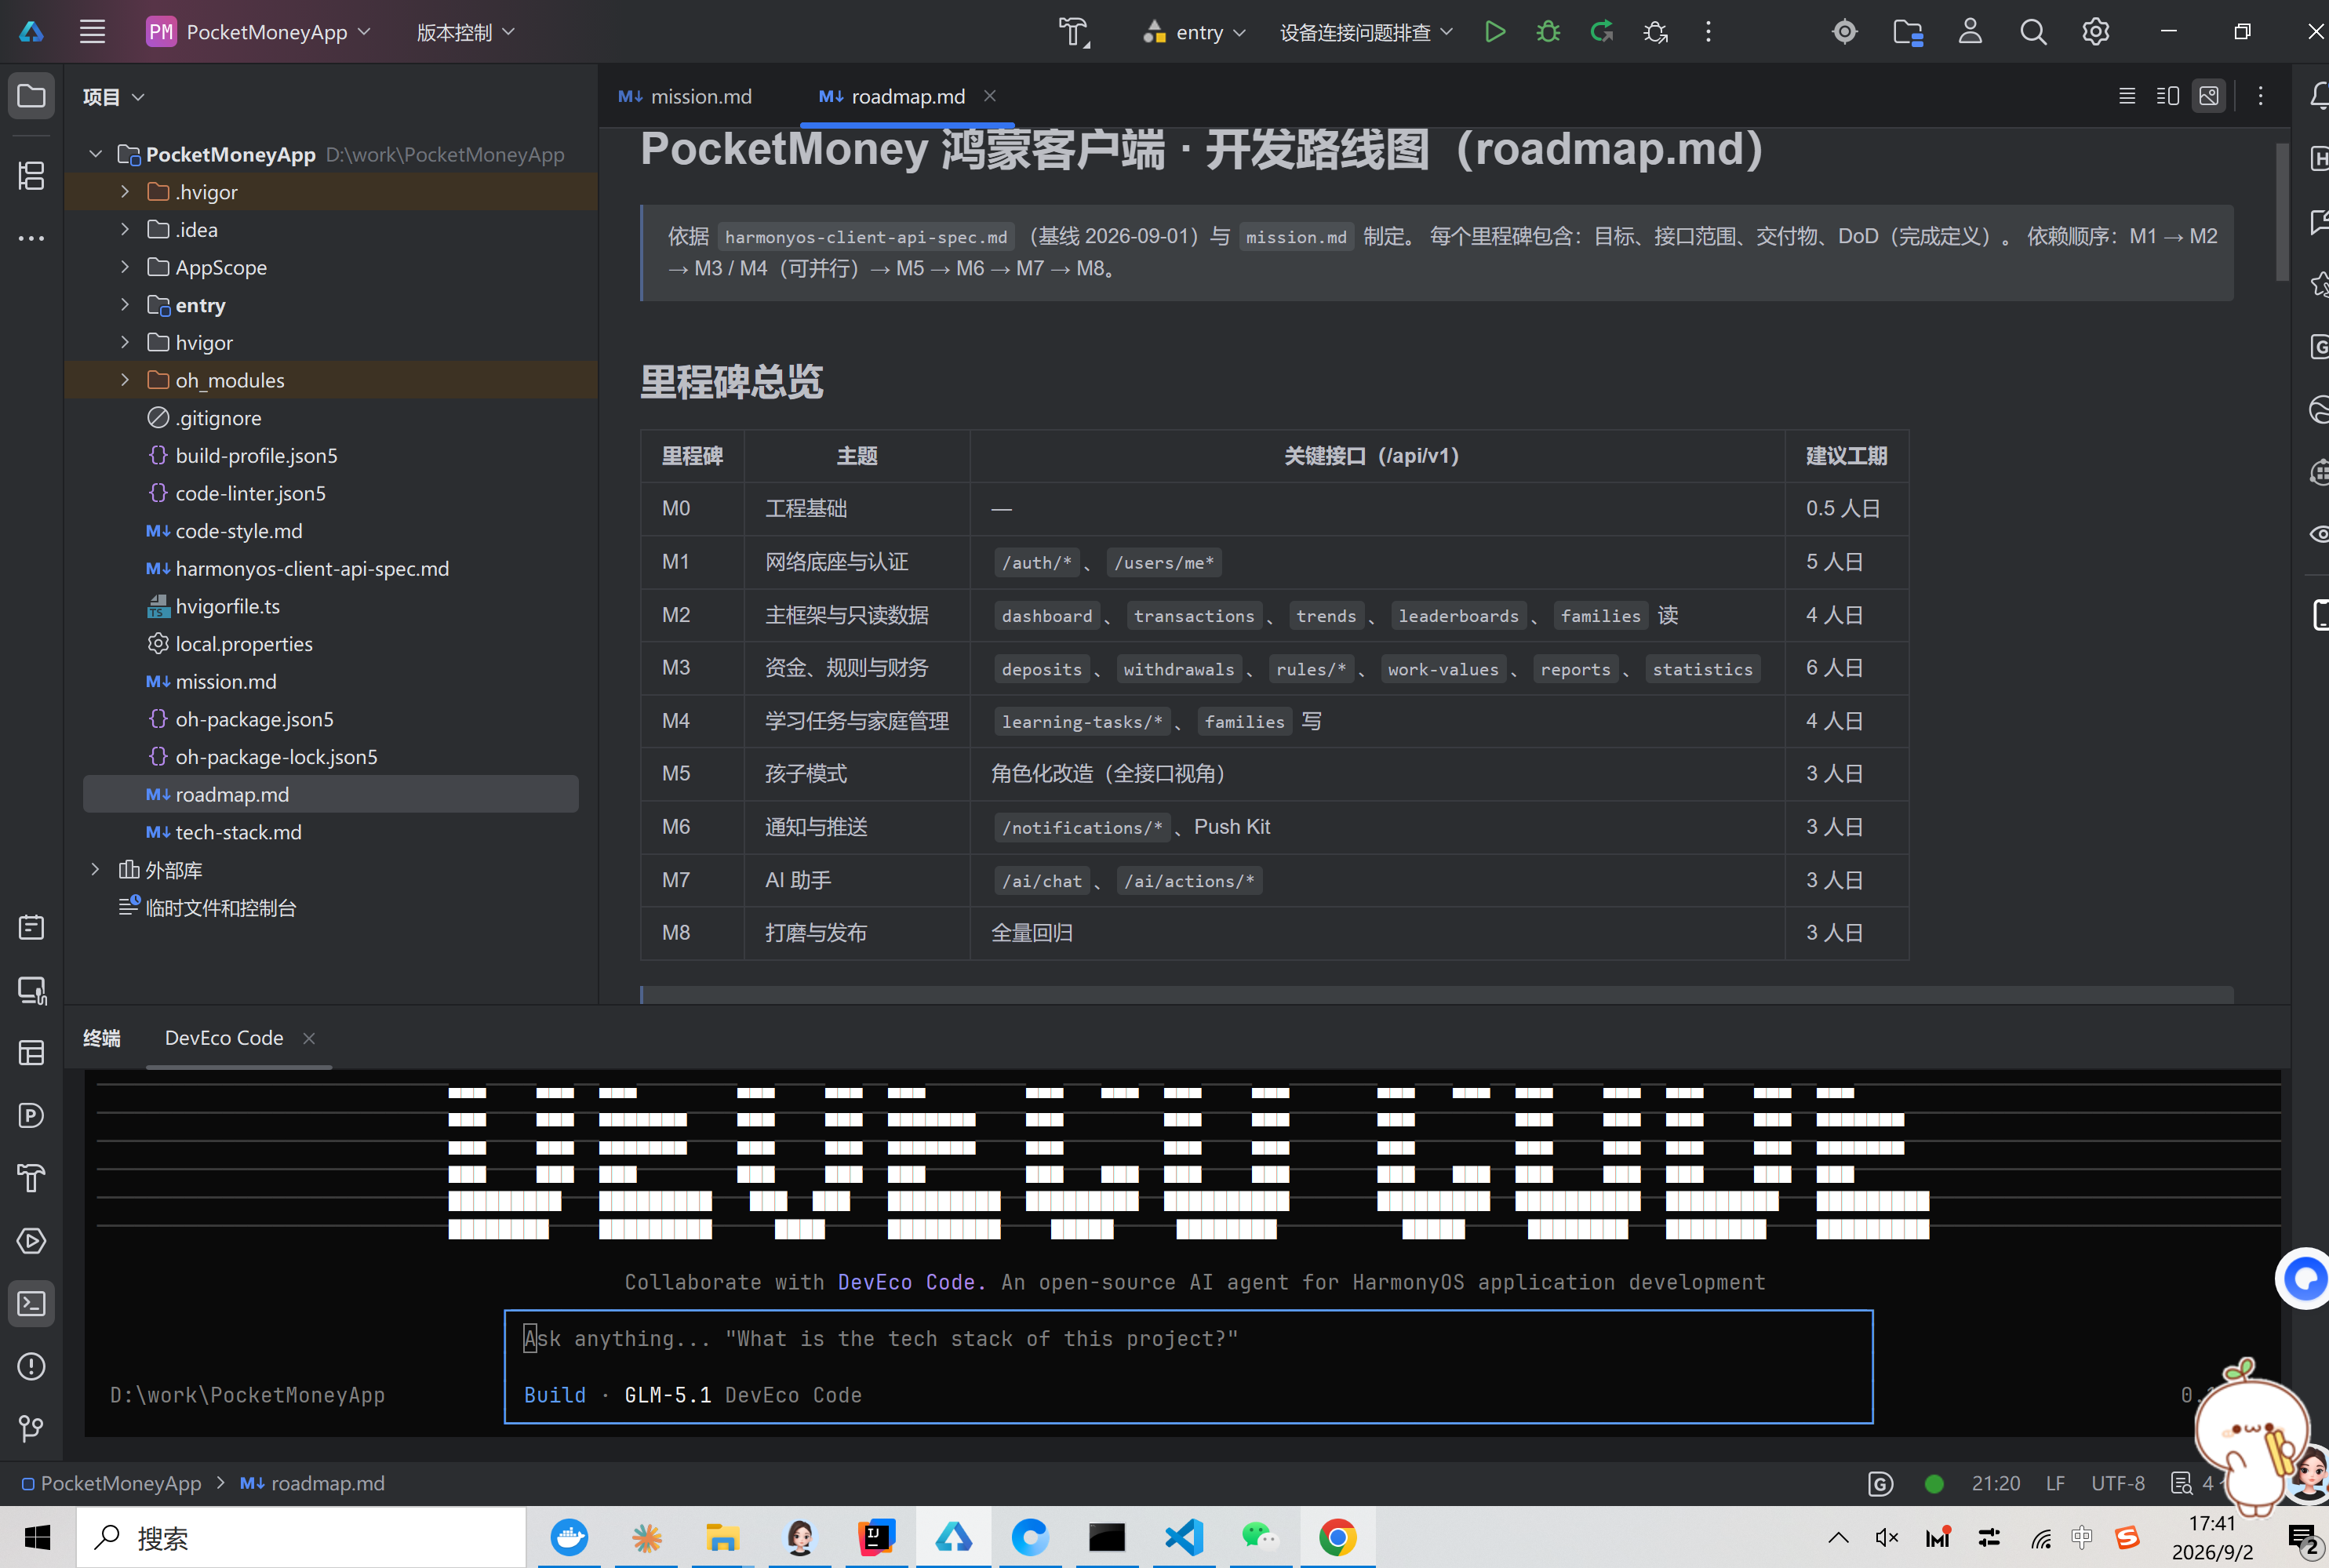
Task: Close the roadmap.md tab
Action: pos(990,96)
